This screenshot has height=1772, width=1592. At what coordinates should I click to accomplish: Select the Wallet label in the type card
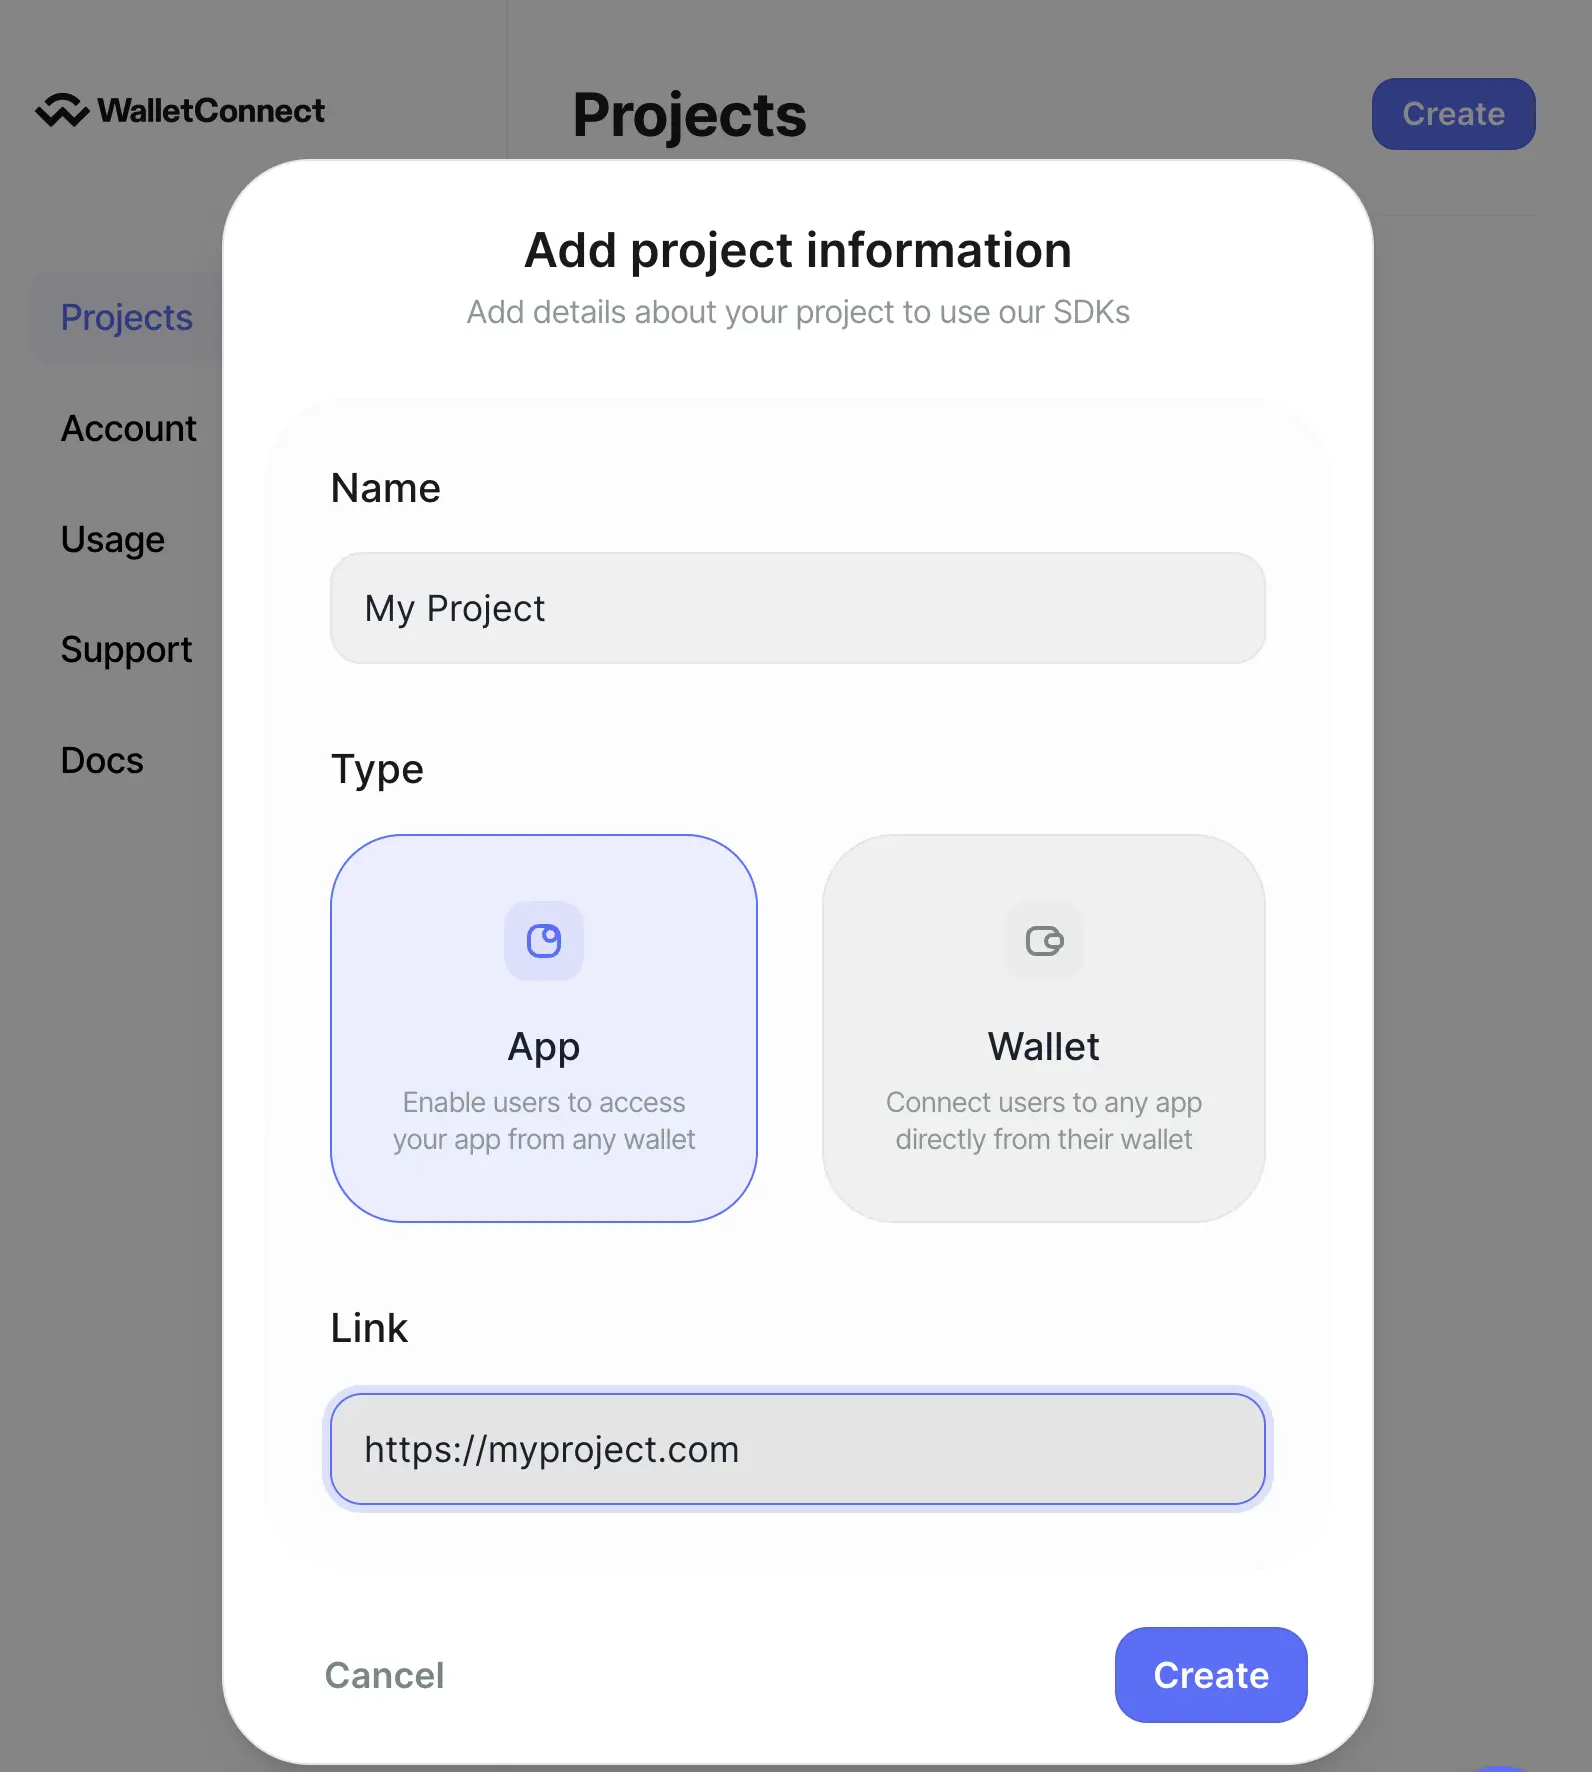[1043, 1047]
